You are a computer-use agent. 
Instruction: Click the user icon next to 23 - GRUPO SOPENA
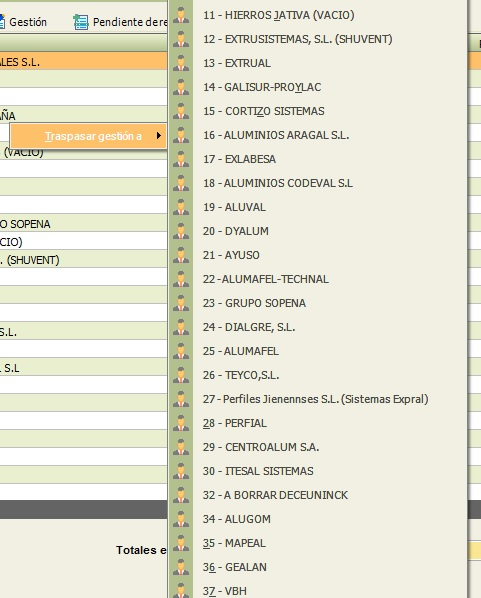(181, 303)
